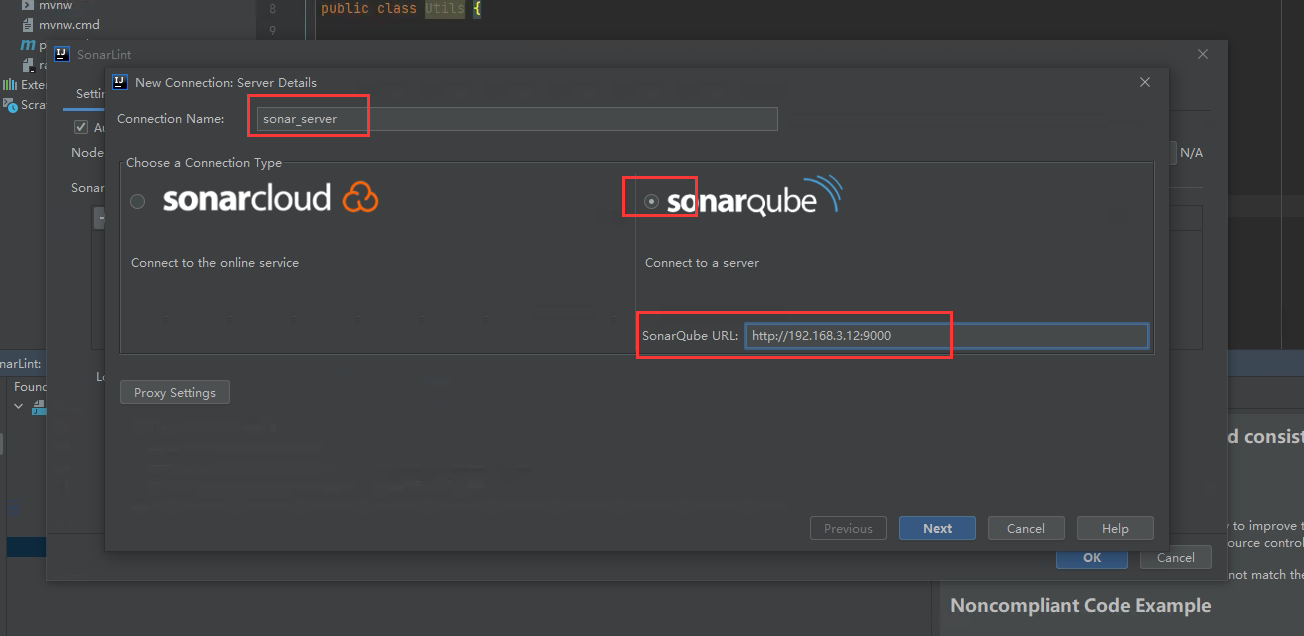
Task: Close the New Connection dialog
Action: (1145, 82)
